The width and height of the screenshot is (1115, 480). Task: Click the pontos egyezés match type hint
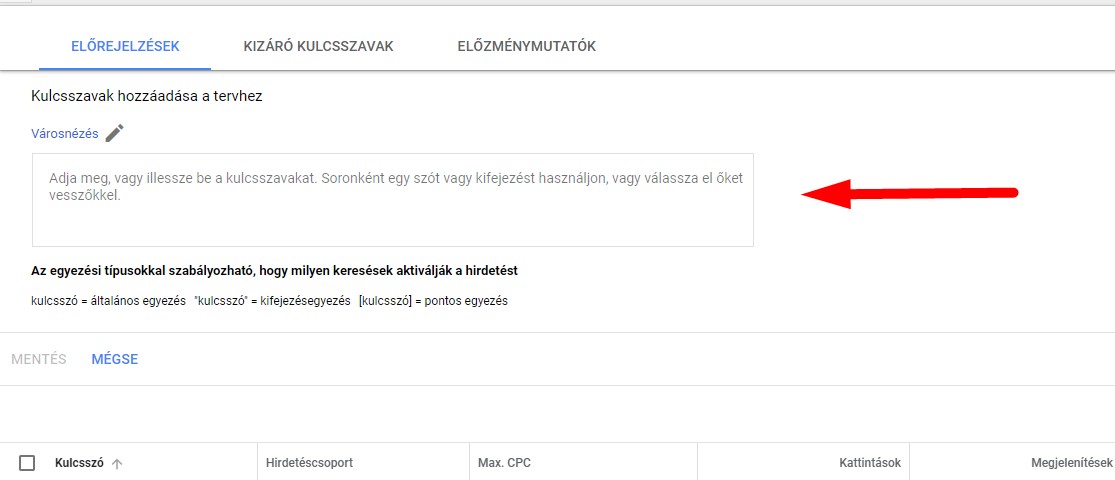pos(434,301)
